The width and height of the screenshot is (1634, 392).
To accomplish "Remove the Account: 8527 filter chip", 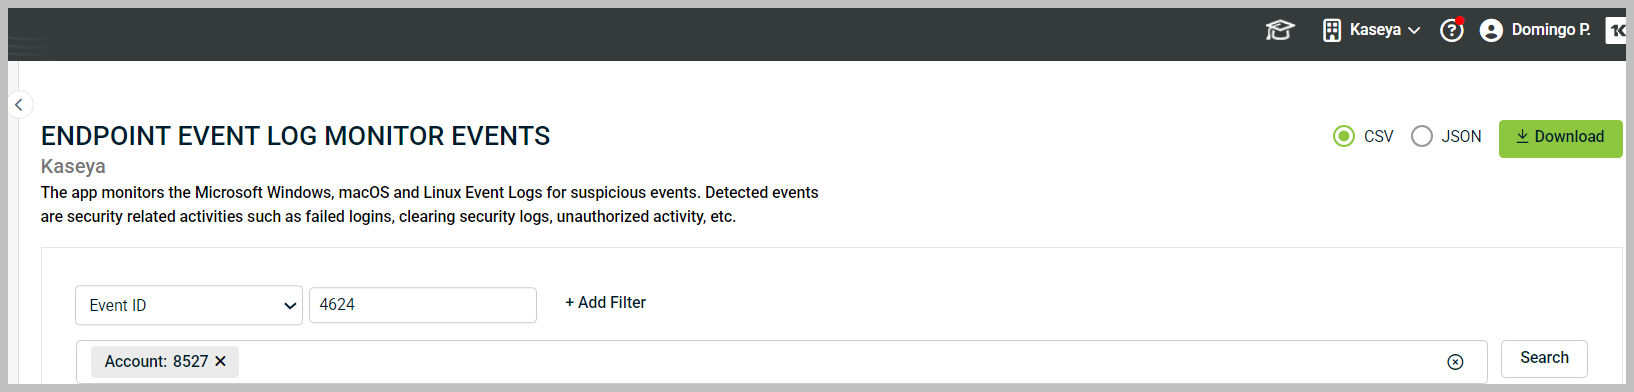I will (220, 361).
